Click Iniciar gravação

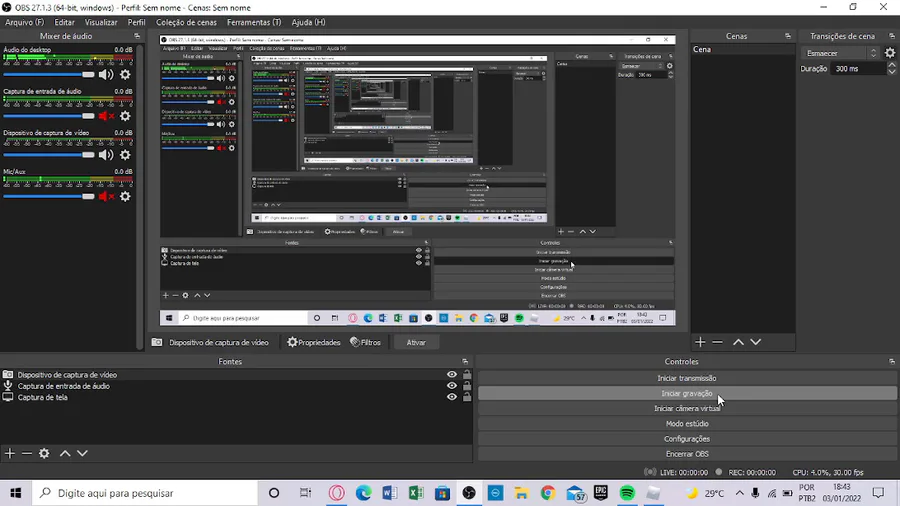687,393
